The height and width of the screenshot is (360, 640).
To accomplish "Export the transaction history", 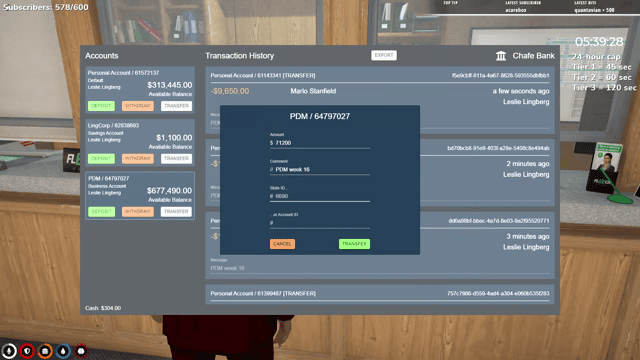I will coord(384,55).
